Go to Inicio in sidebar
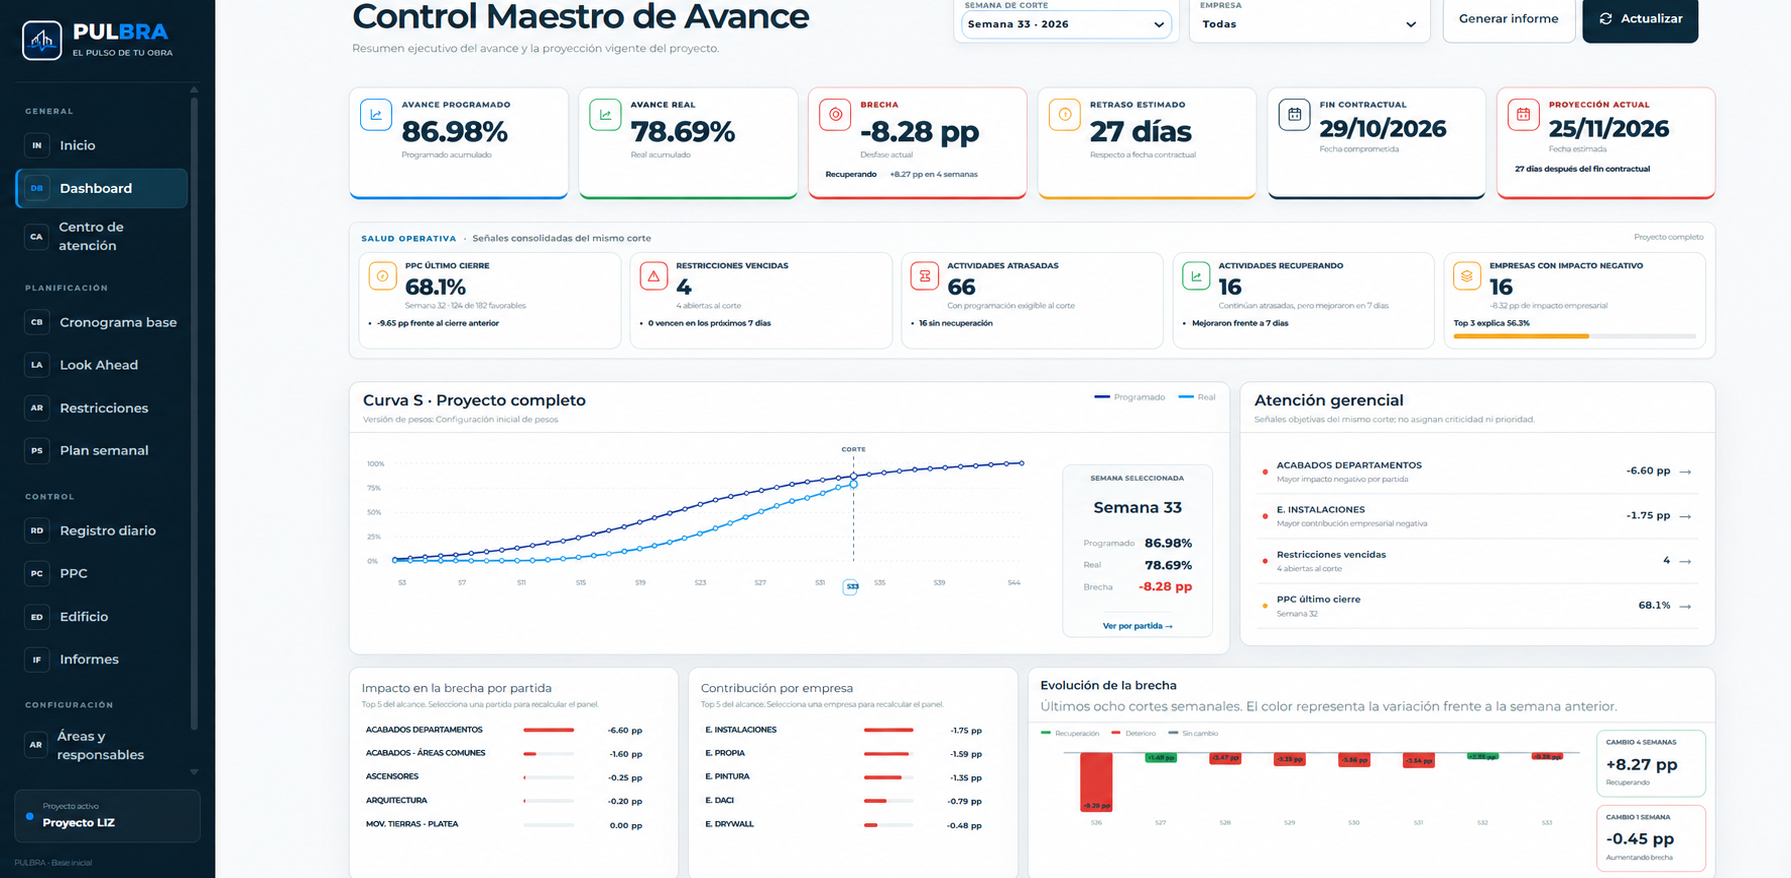 [102, 146]
